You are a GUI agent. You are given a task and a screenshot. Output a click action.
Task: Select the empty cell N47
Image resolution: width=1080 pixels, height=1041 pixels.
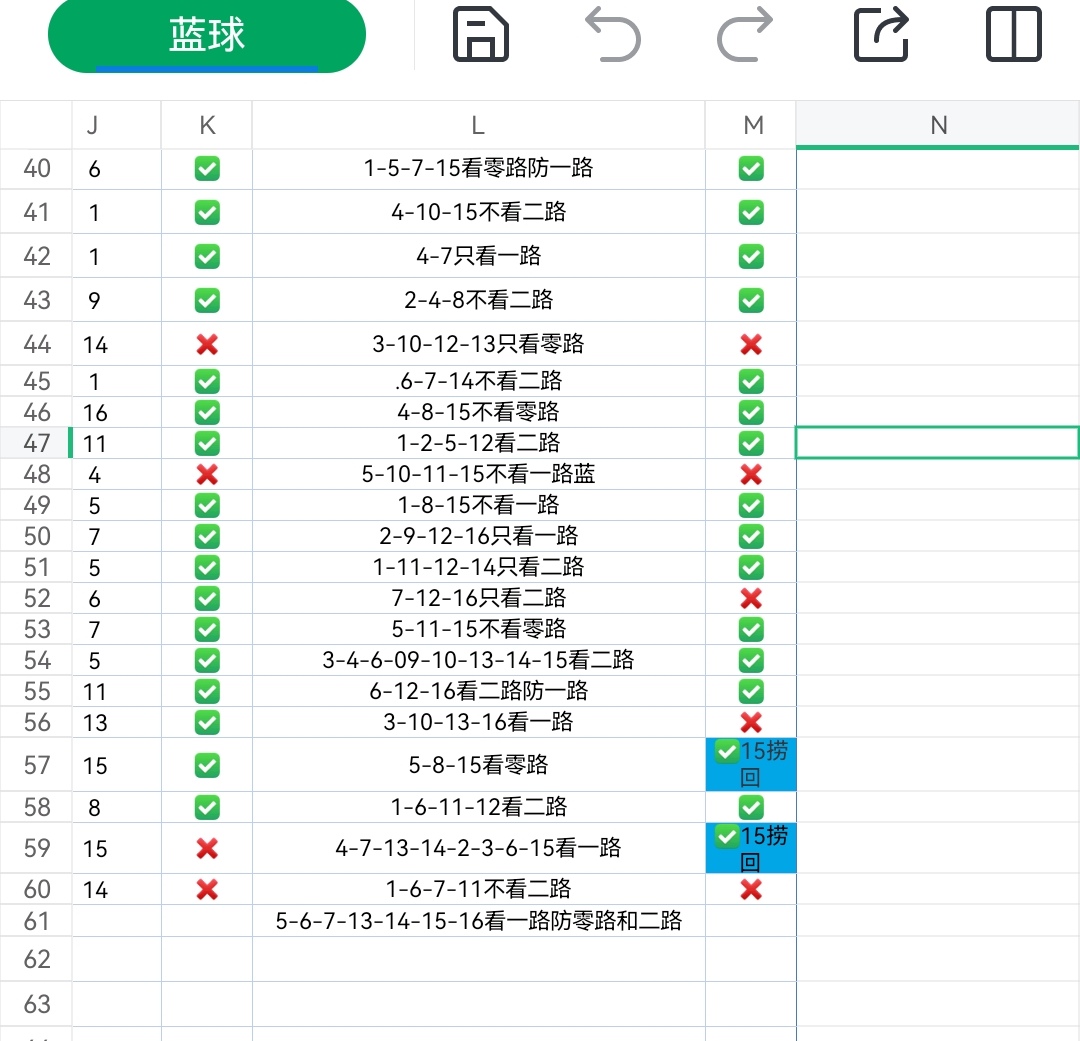937,443
